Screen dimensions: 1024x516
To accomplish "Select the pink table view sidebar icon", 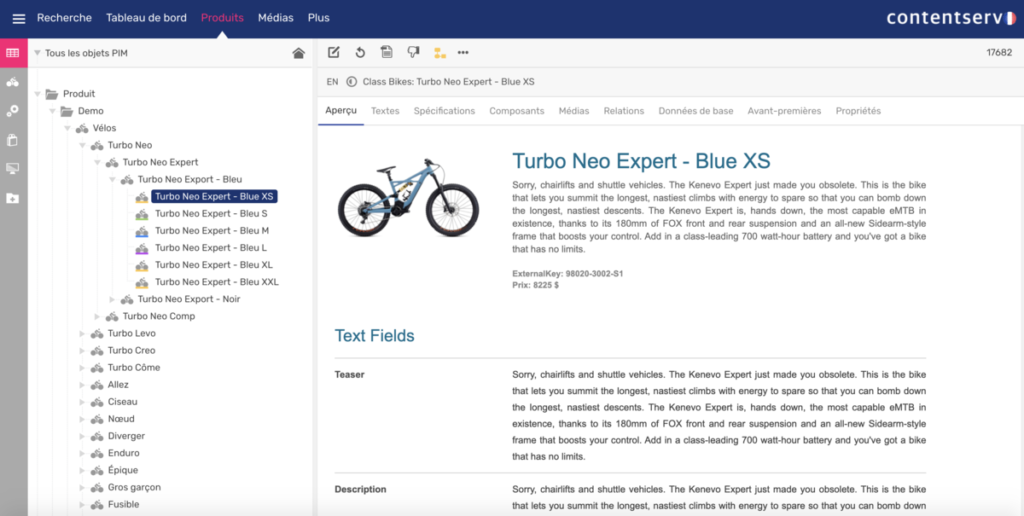I will [13, 53].
